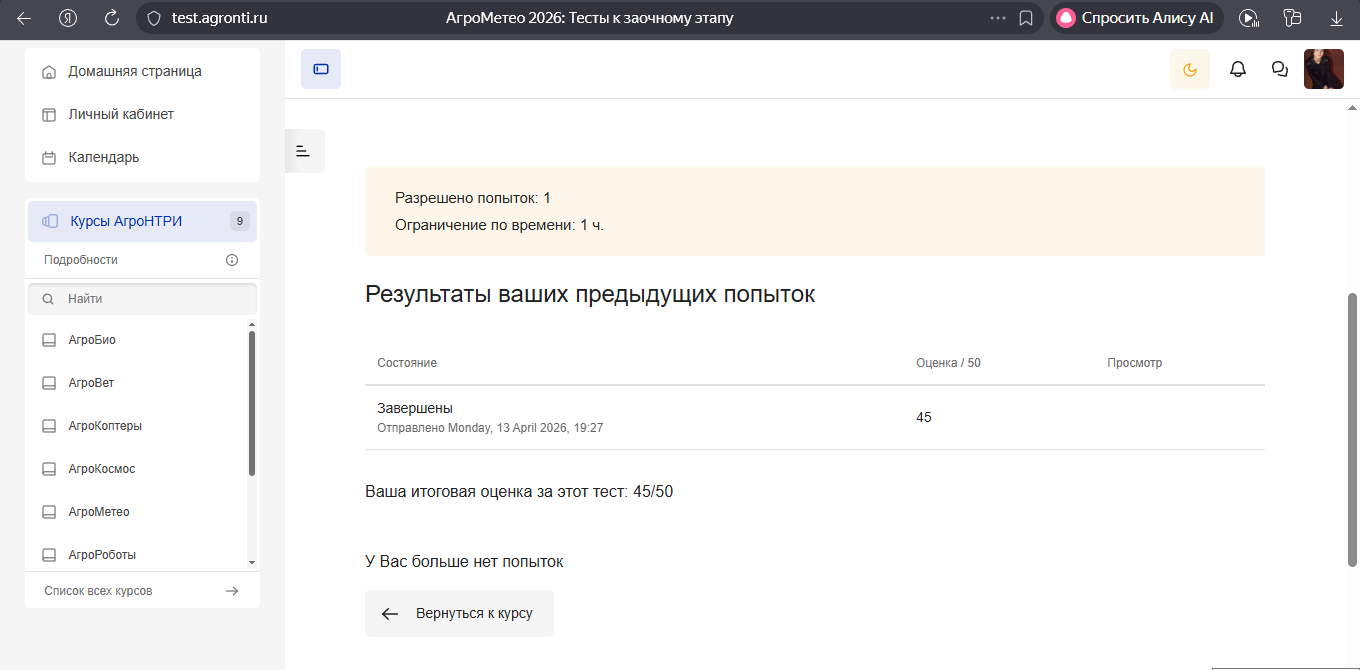This screenshot has height=670, width=1360.
Task: Bookmark the page in address bar
Action: 1025,18
